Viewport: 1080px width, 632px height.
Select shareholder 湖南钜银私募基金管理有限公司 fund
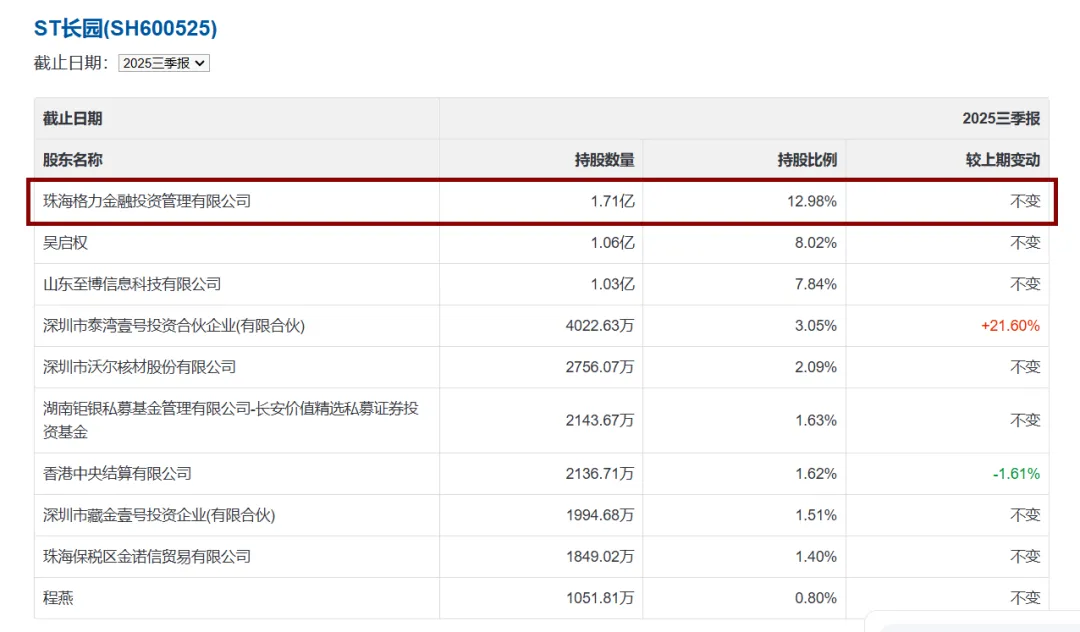point(231,420)
